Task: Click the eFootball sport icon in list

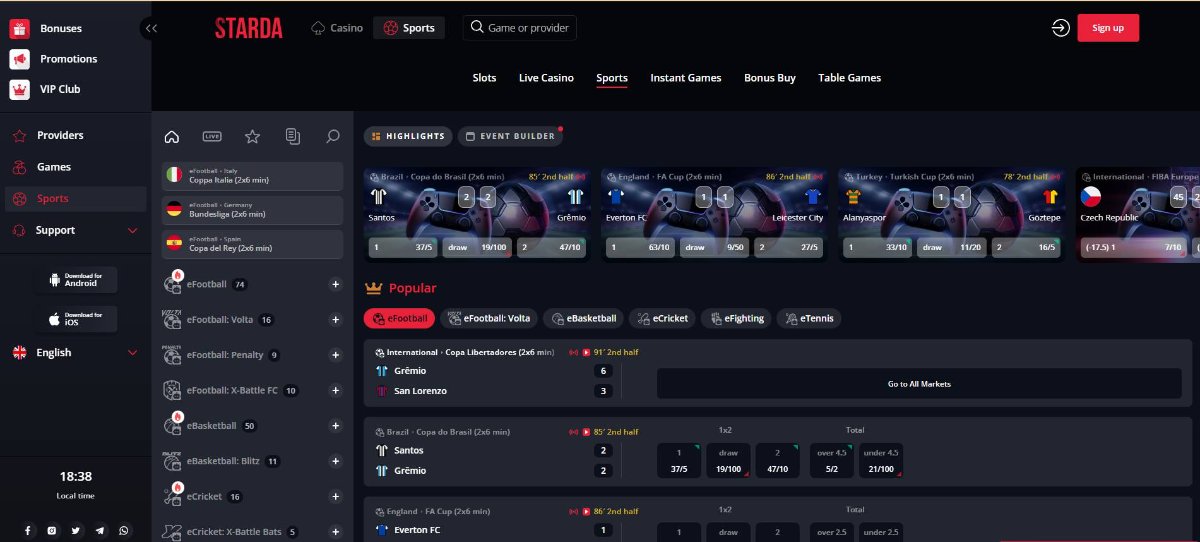Action: pyautogui.click(x=172, y=284)
